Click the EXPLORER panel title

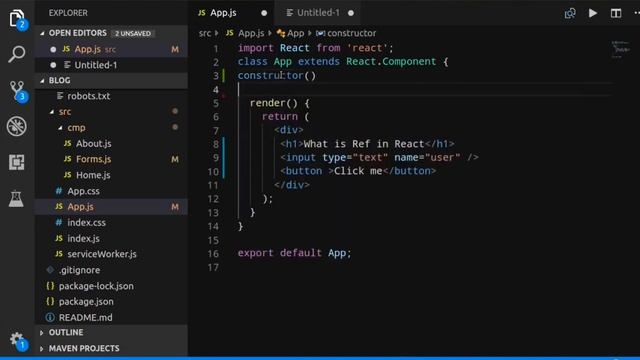click(x=68, y=13)
